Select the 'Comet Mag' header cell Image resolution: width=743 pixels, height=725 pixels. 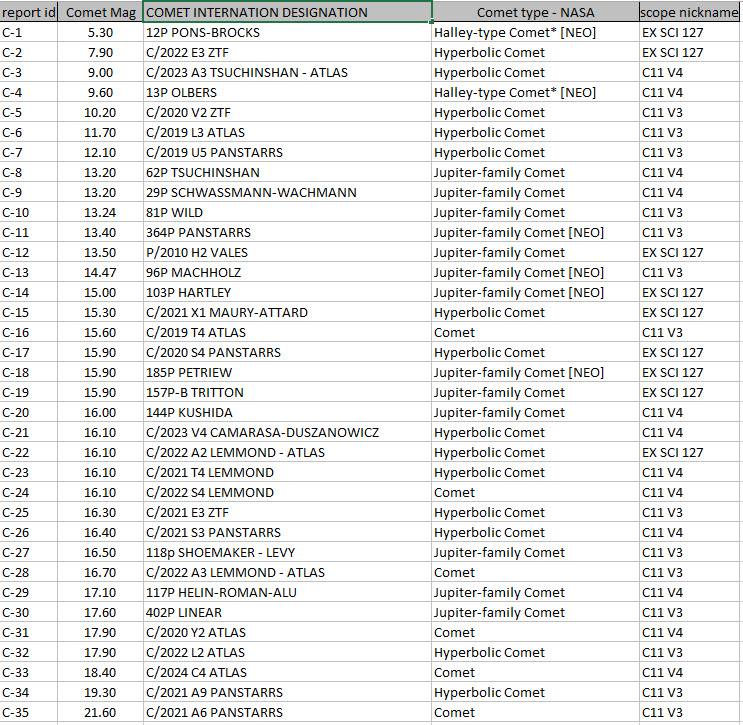pyautogui.click(x=100, y=12)
